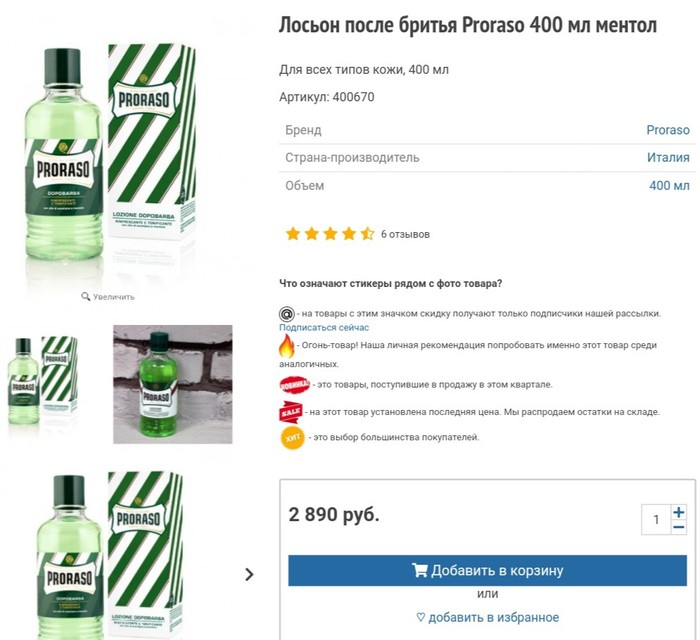Decrease quantity with the minus button
This screenshot has width=700, height=640.
[679, 527]
